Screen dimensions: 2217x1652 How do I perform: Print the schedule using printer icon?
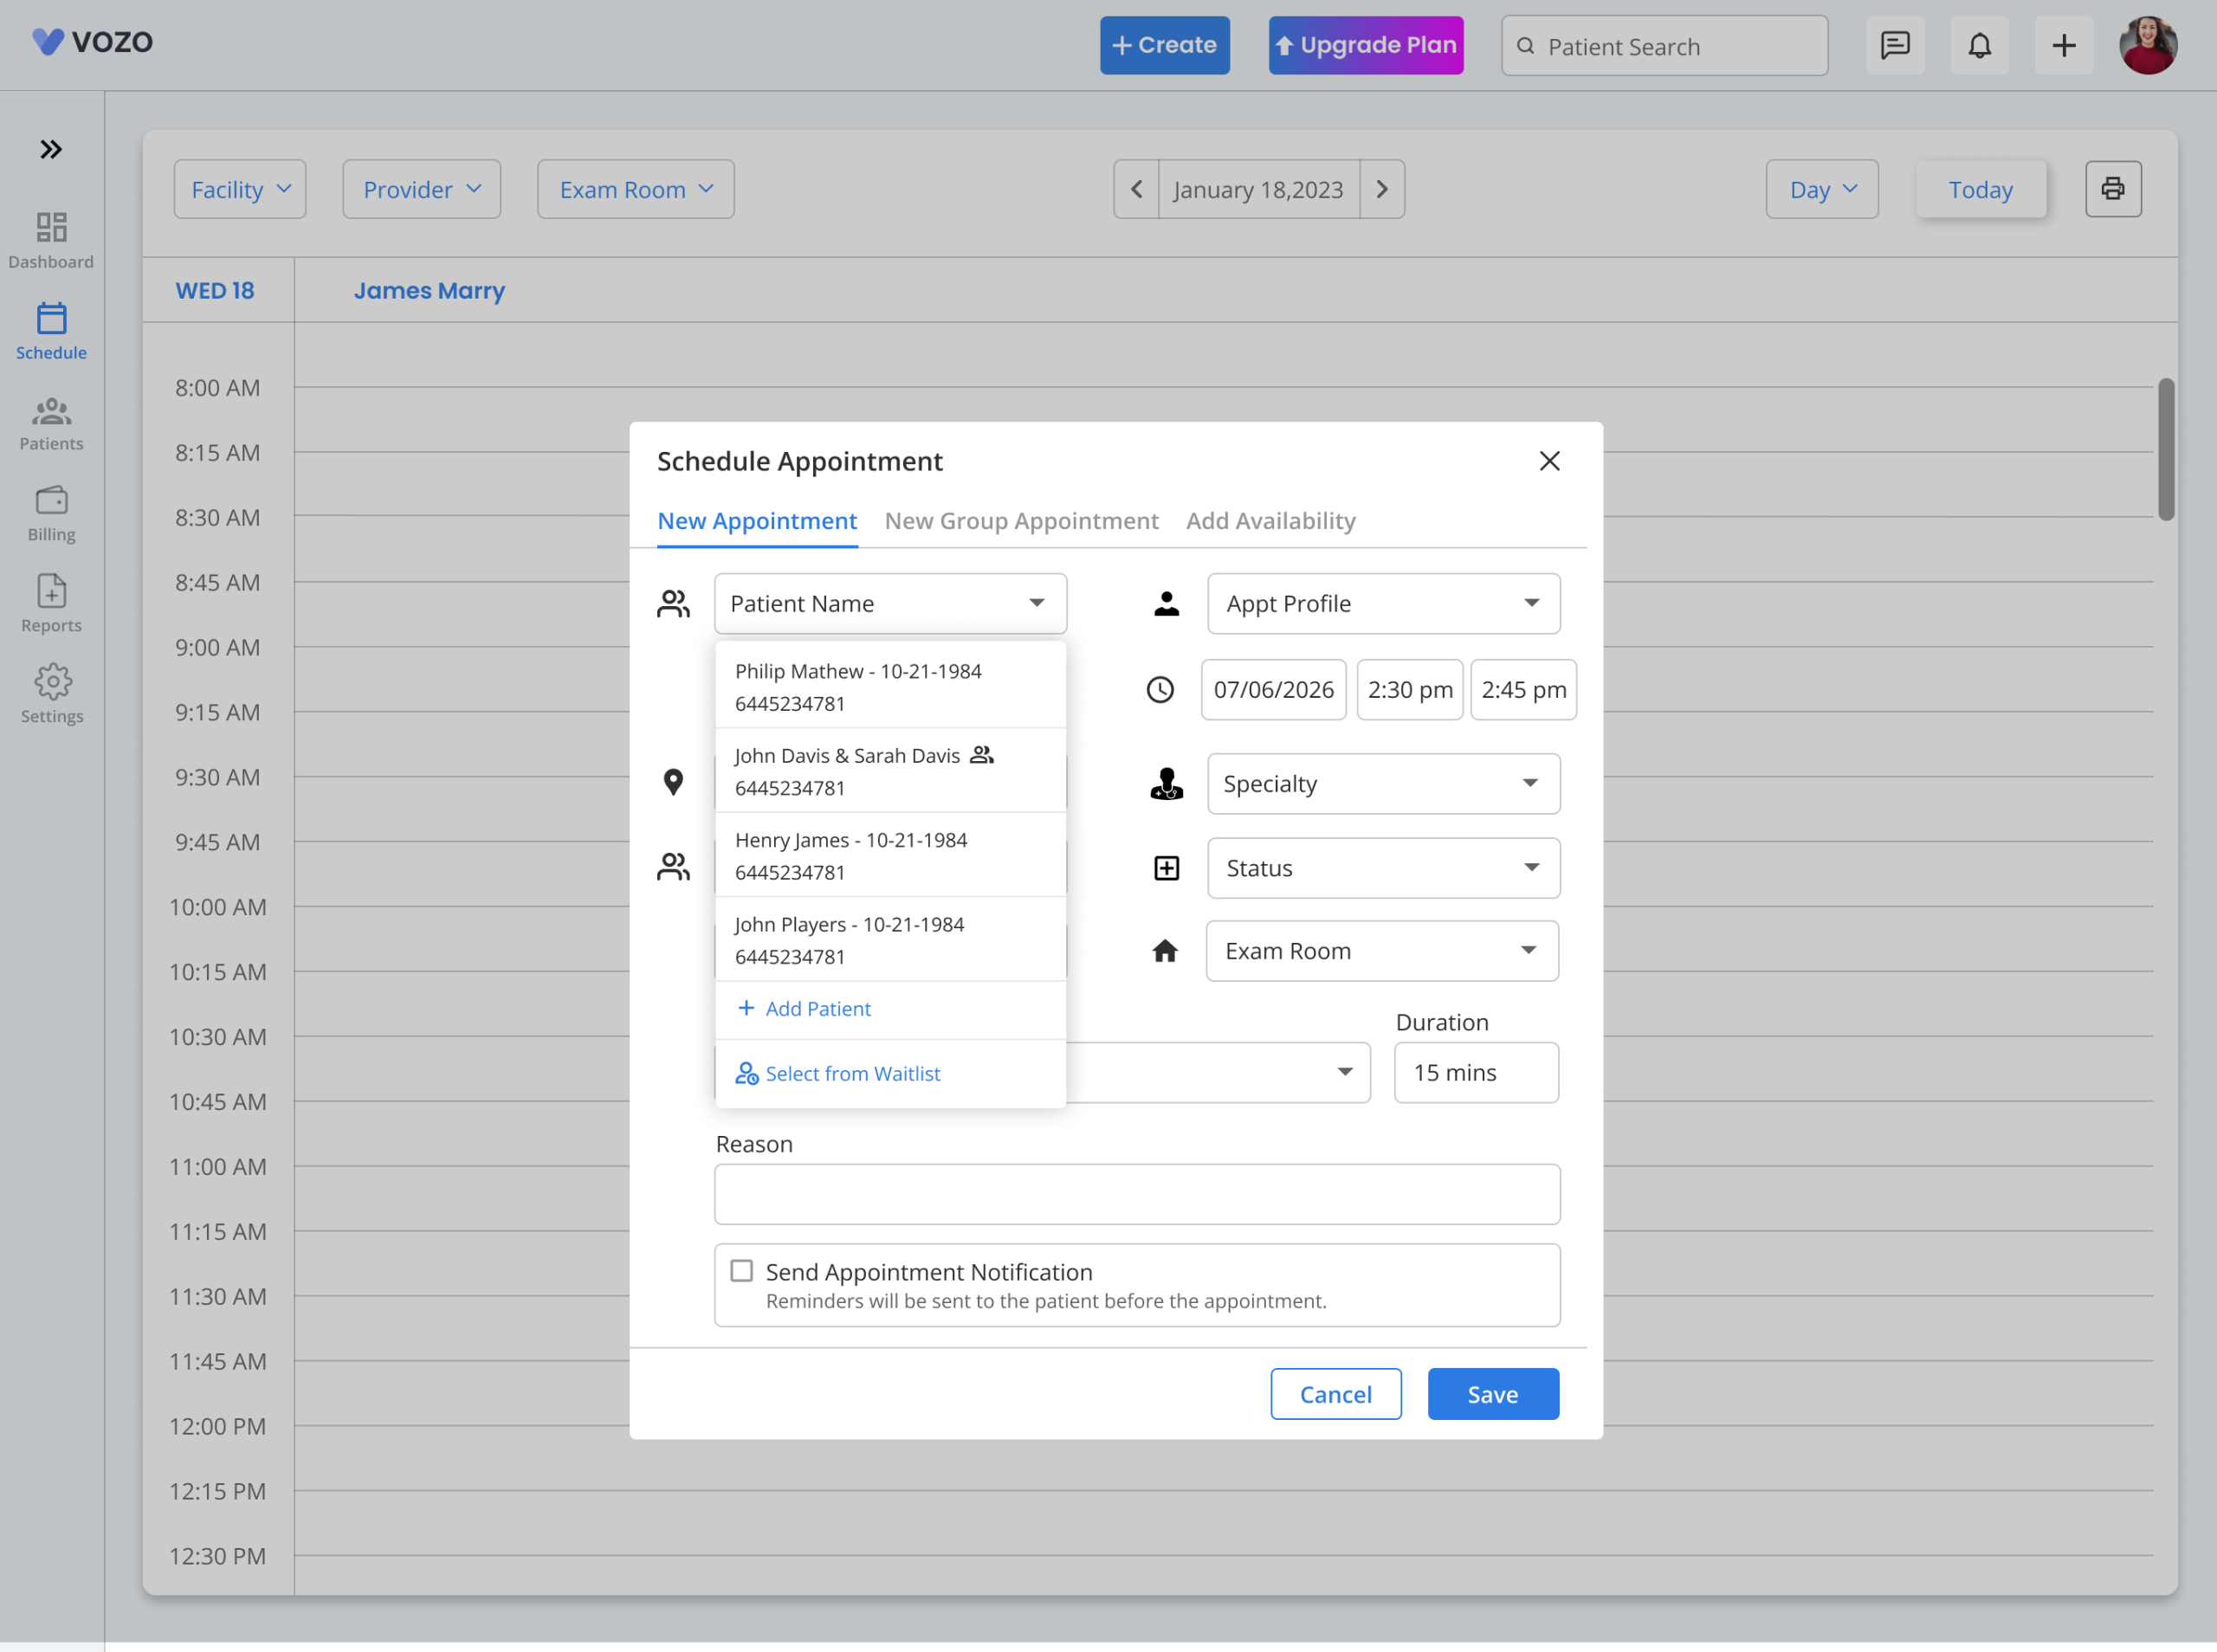pos(2113,189)
